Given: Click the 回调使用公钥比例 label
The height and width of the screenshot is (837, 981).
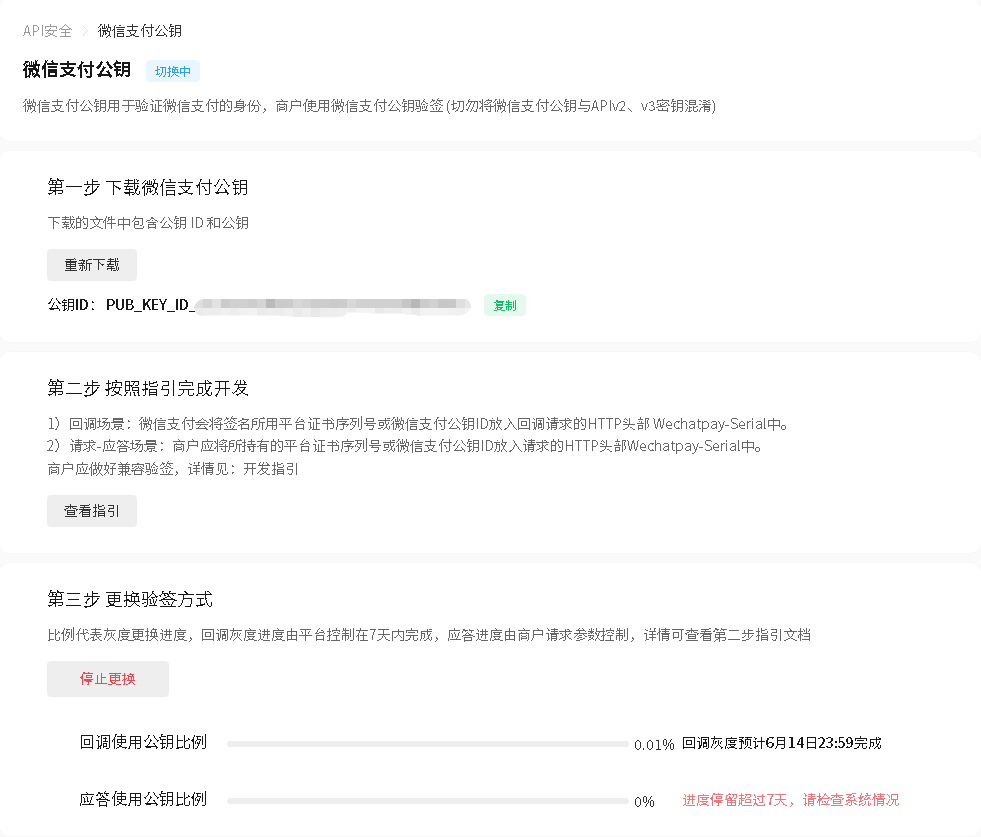Looking at the screenshot, I should 143,743.
